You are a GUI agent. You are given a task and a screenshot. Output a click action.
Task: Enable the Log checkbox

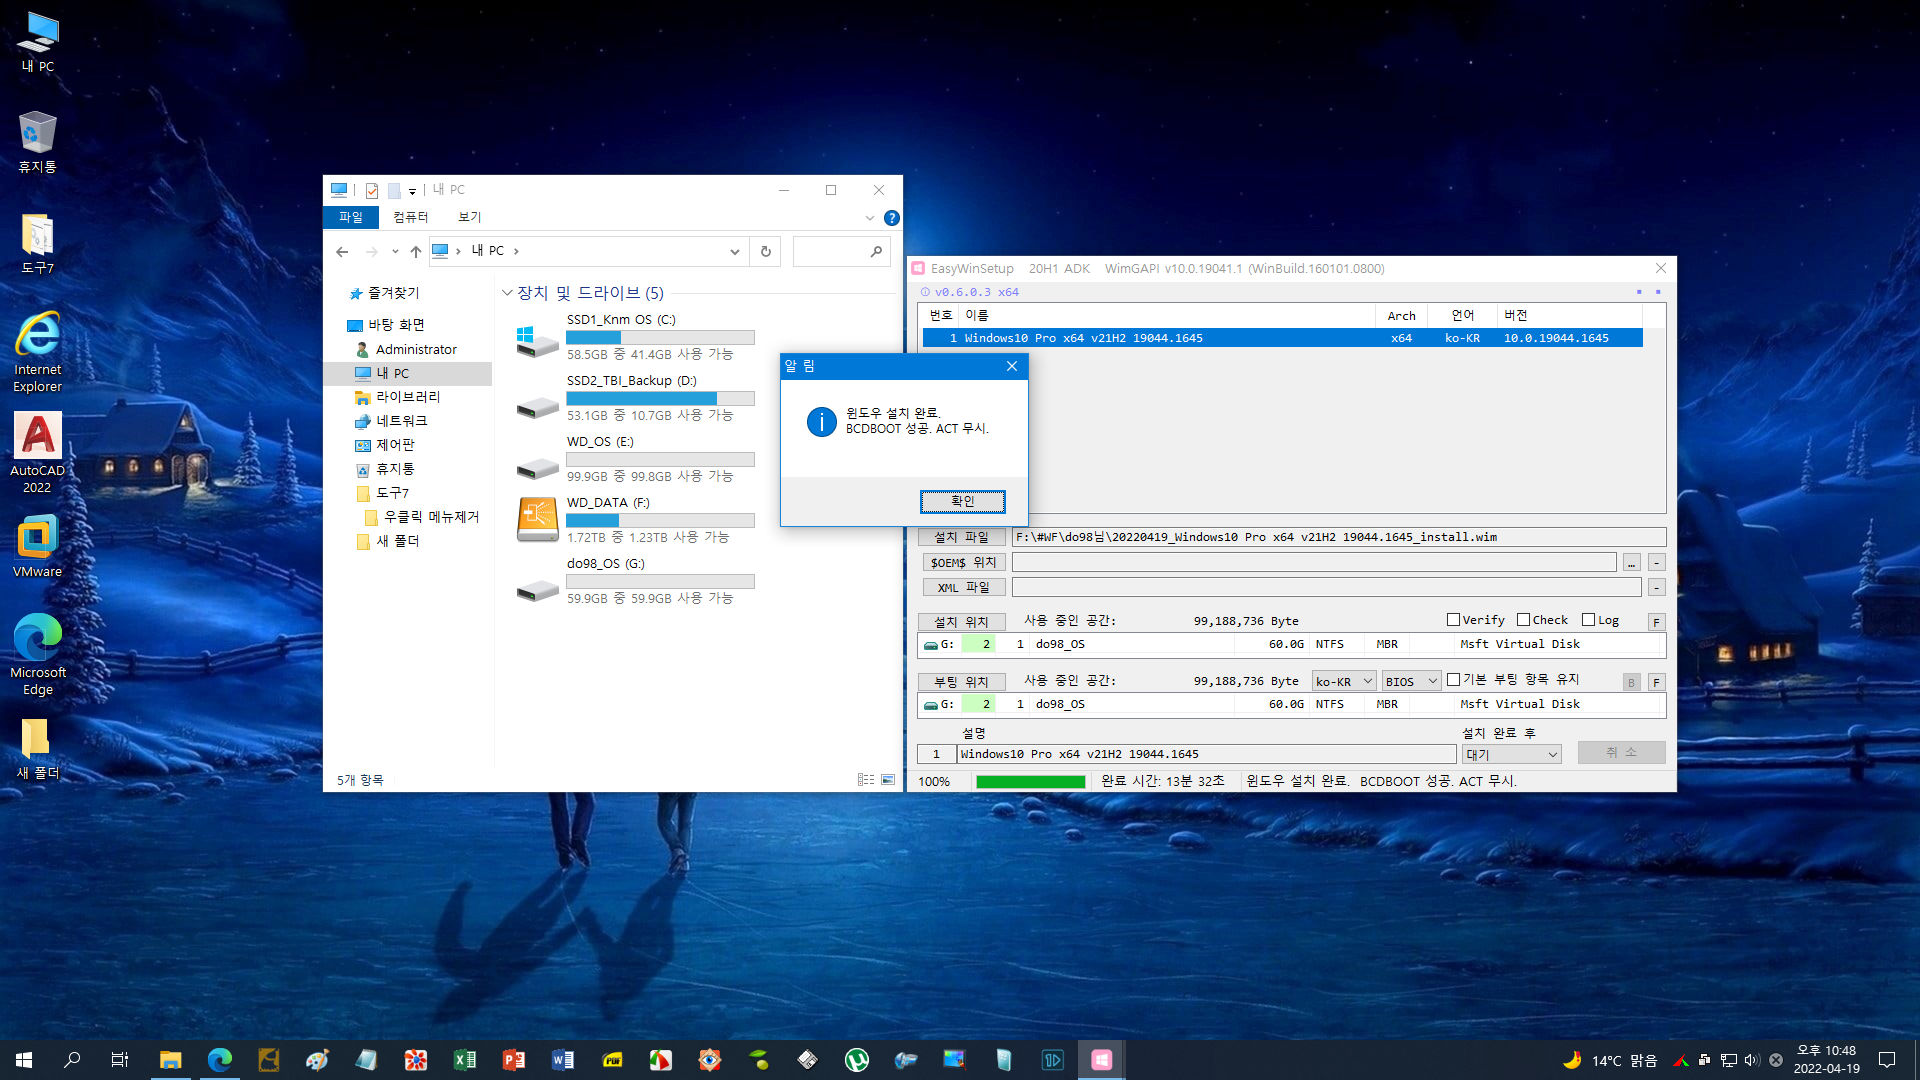(x=1588, y=620)
